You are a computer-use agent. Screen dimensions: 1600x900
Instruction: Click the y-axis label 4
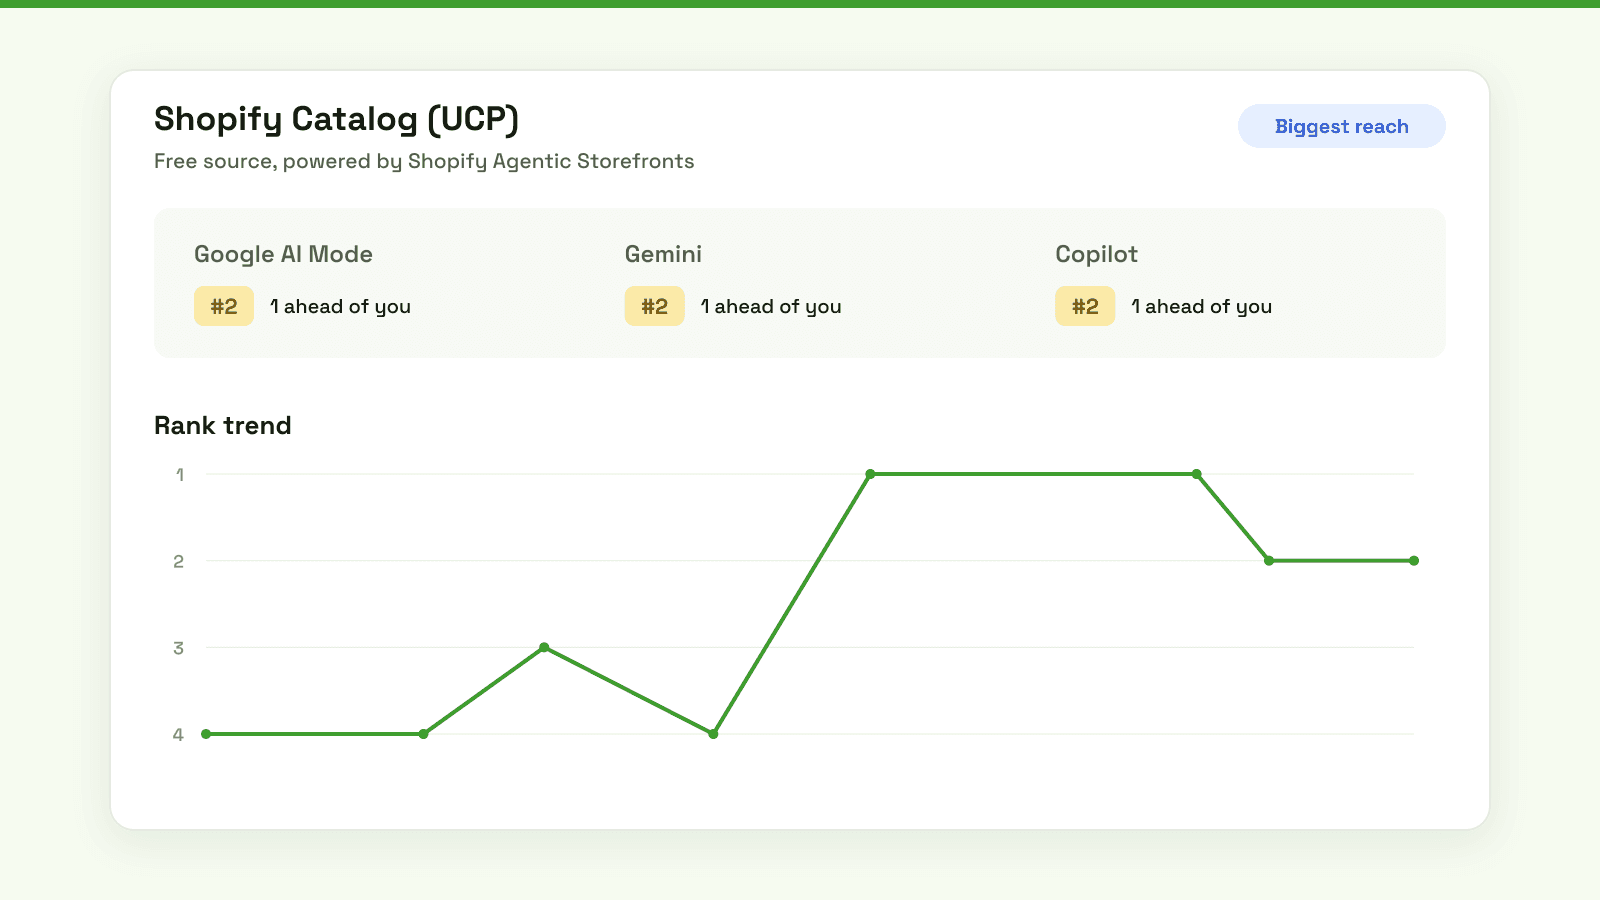coord(178,734)
